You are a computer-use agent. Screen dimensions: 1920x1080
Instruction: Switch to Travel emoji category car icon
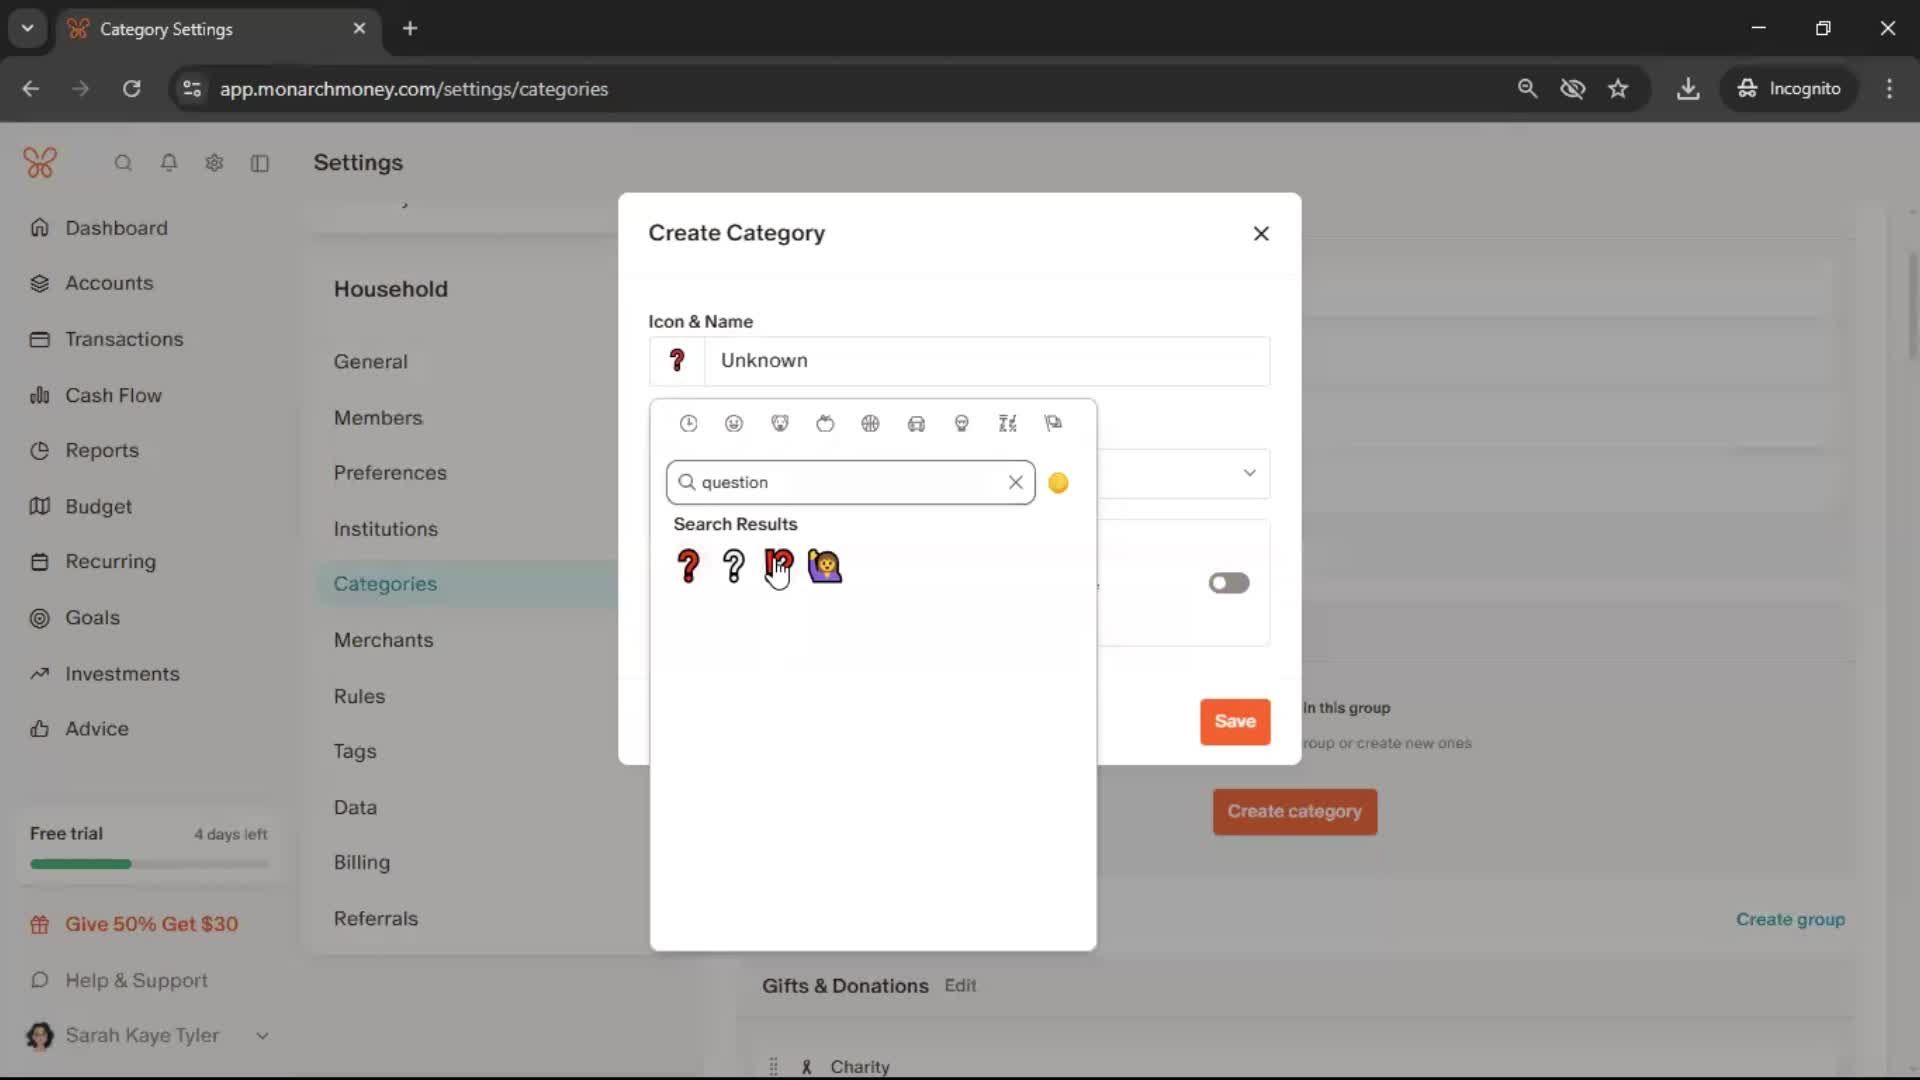(x=916, y=424)
